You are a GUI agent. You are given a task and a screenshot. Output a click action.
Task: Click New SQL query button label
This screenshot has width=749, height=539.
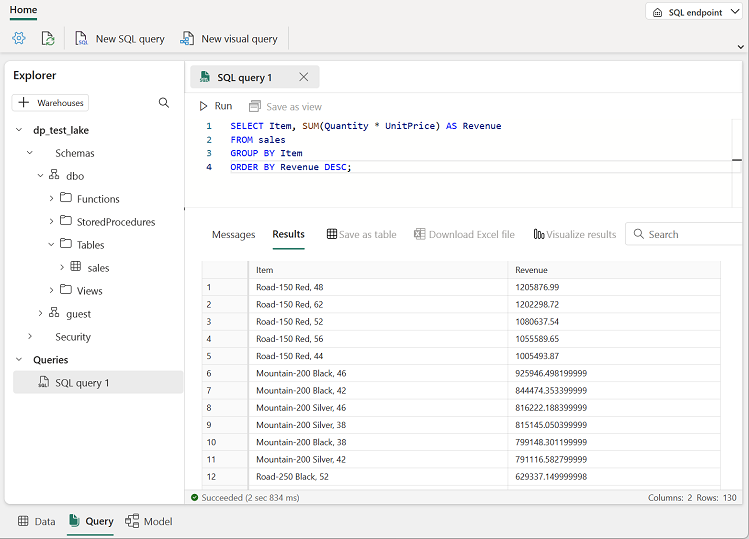click(130, 39)
